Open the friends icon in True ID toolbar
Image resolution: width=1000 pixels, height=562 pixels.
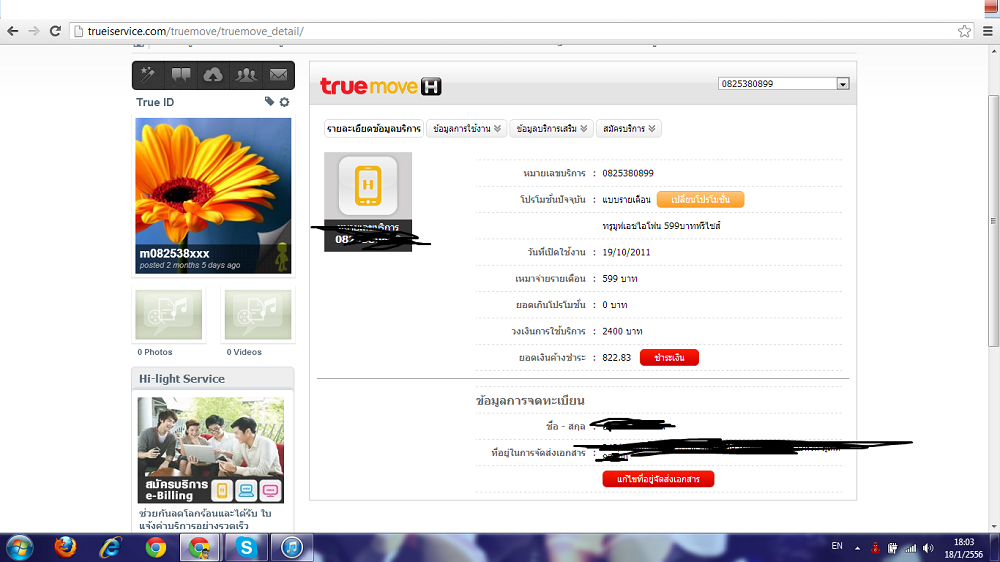pos(246,75)
